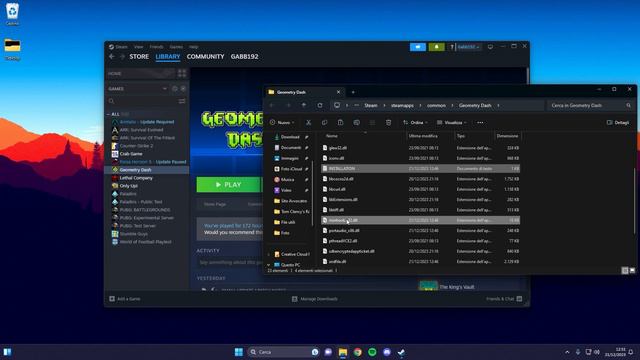Select Lethal Company in the Steam library
This screenshot has height=360, width=640.
(x=136, y=178)
